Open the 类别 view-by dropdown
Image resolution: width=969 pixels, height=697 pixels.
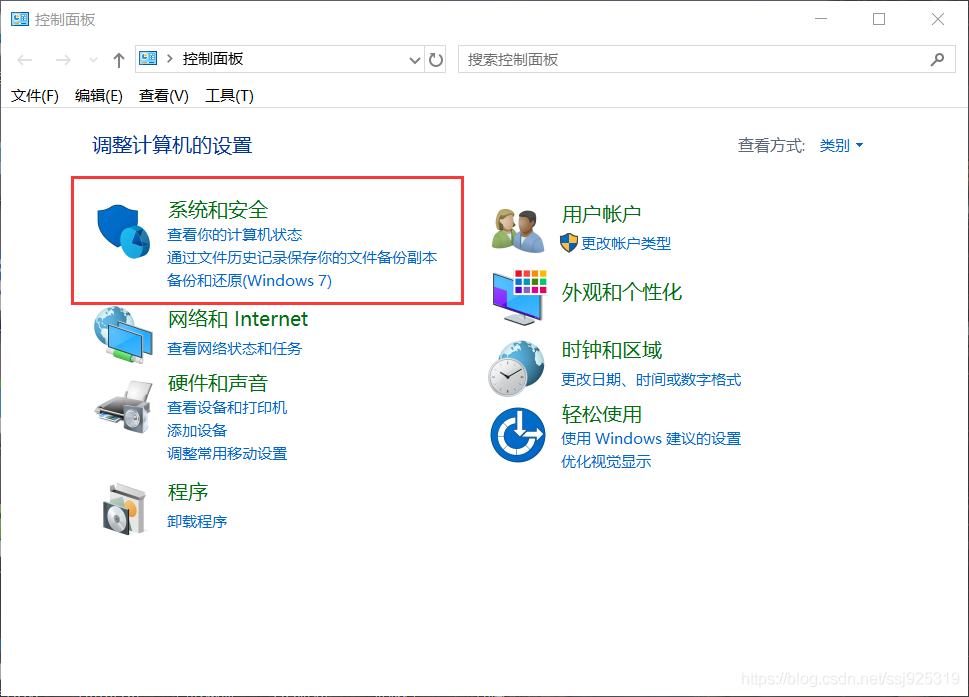[x=841, y=146]
